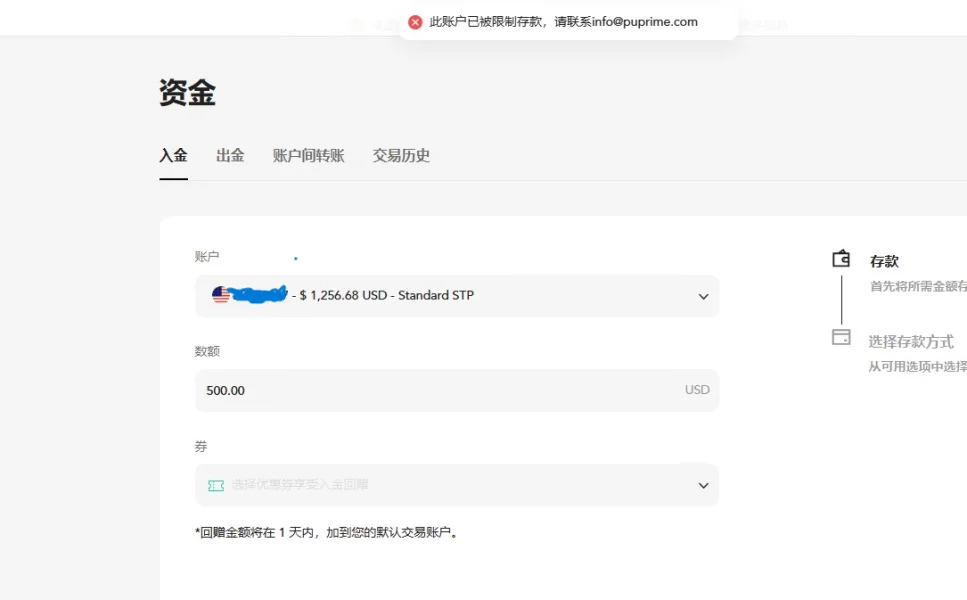Click the USD currency label
Viewport: 967px width, 600px height.
(696, 390)
